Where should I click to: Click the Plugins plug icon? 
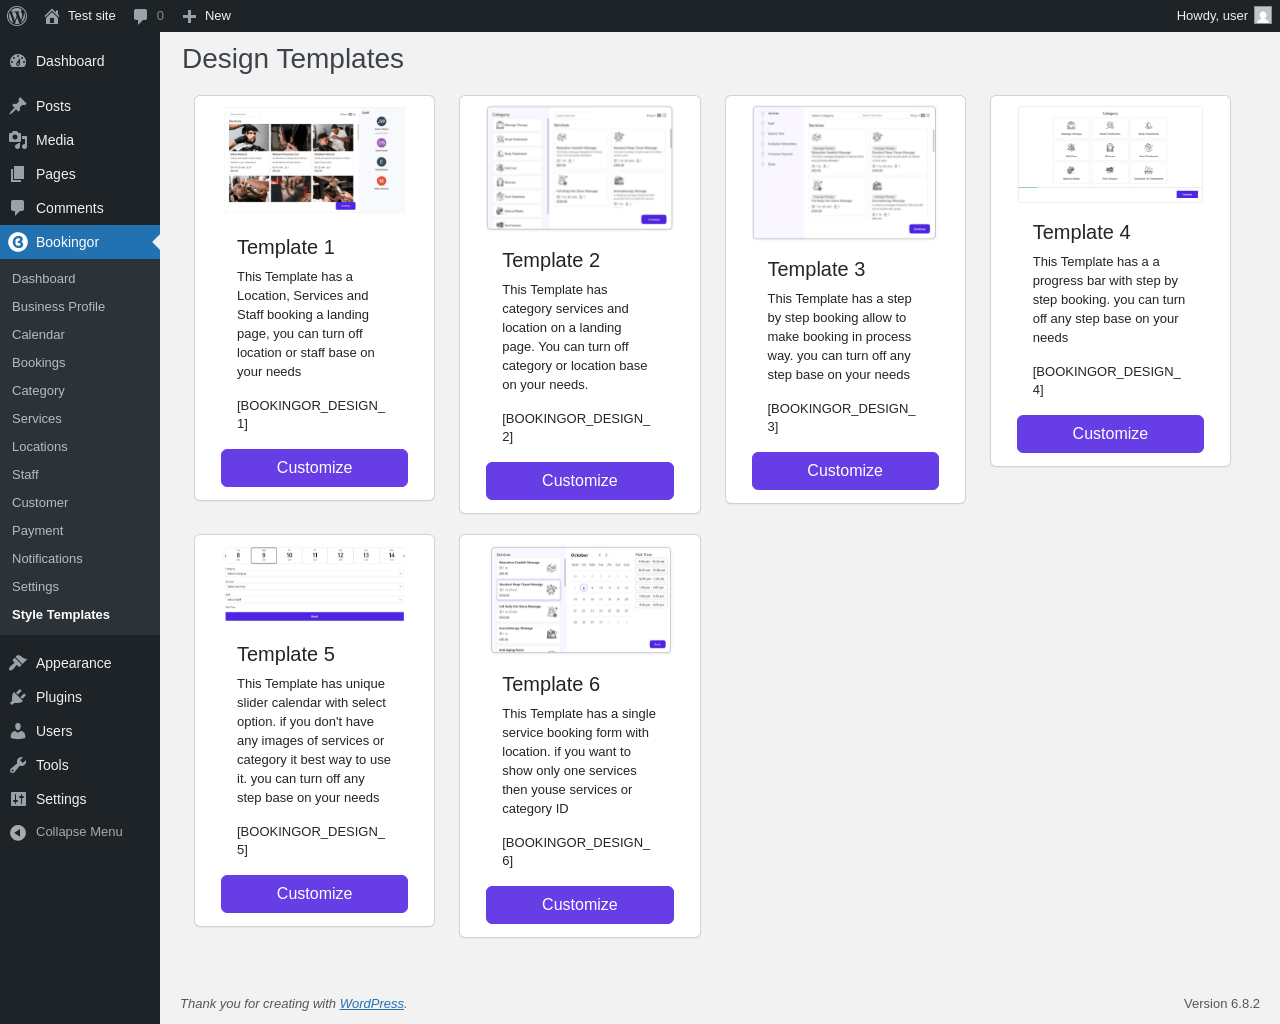(18, 697)
